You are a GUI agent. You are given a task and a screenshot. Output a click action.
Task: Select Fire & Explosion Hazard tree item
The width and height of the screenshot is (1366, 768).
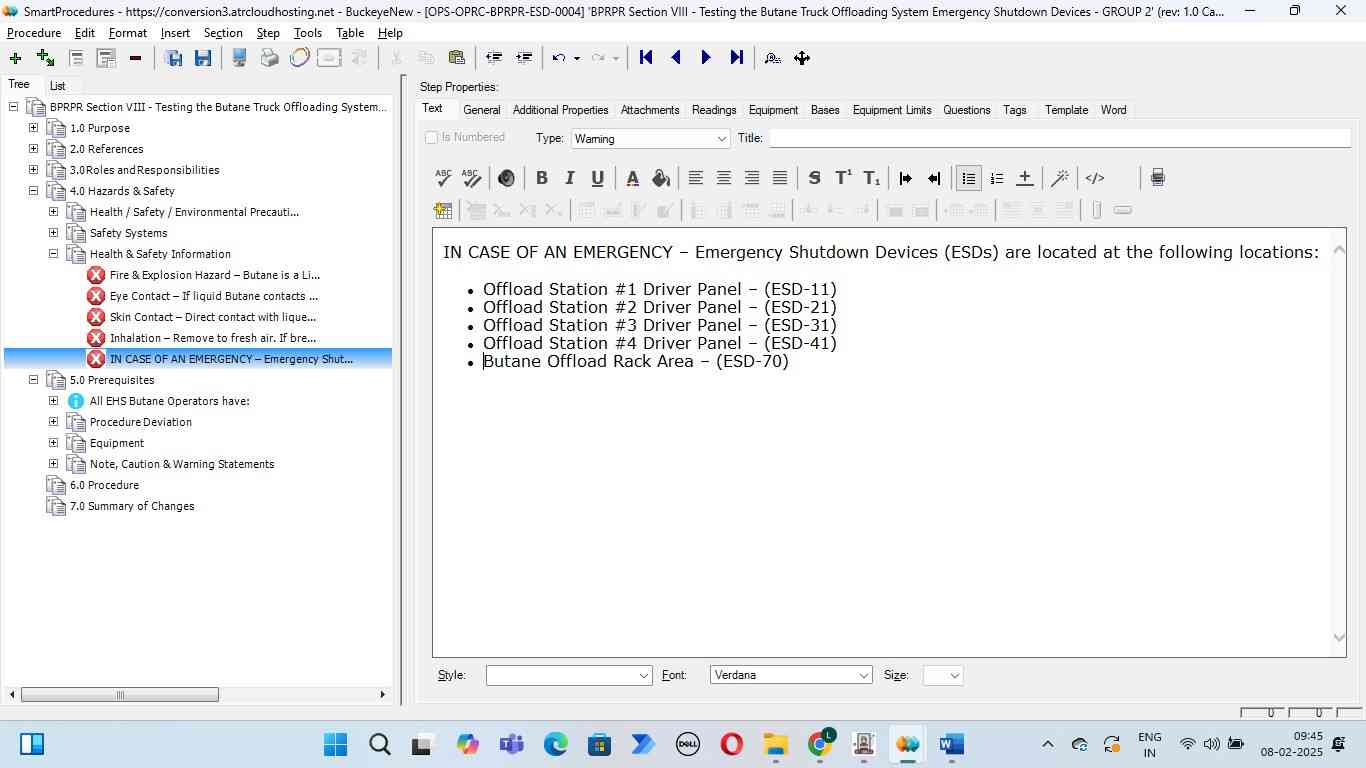tap(215, 275)
